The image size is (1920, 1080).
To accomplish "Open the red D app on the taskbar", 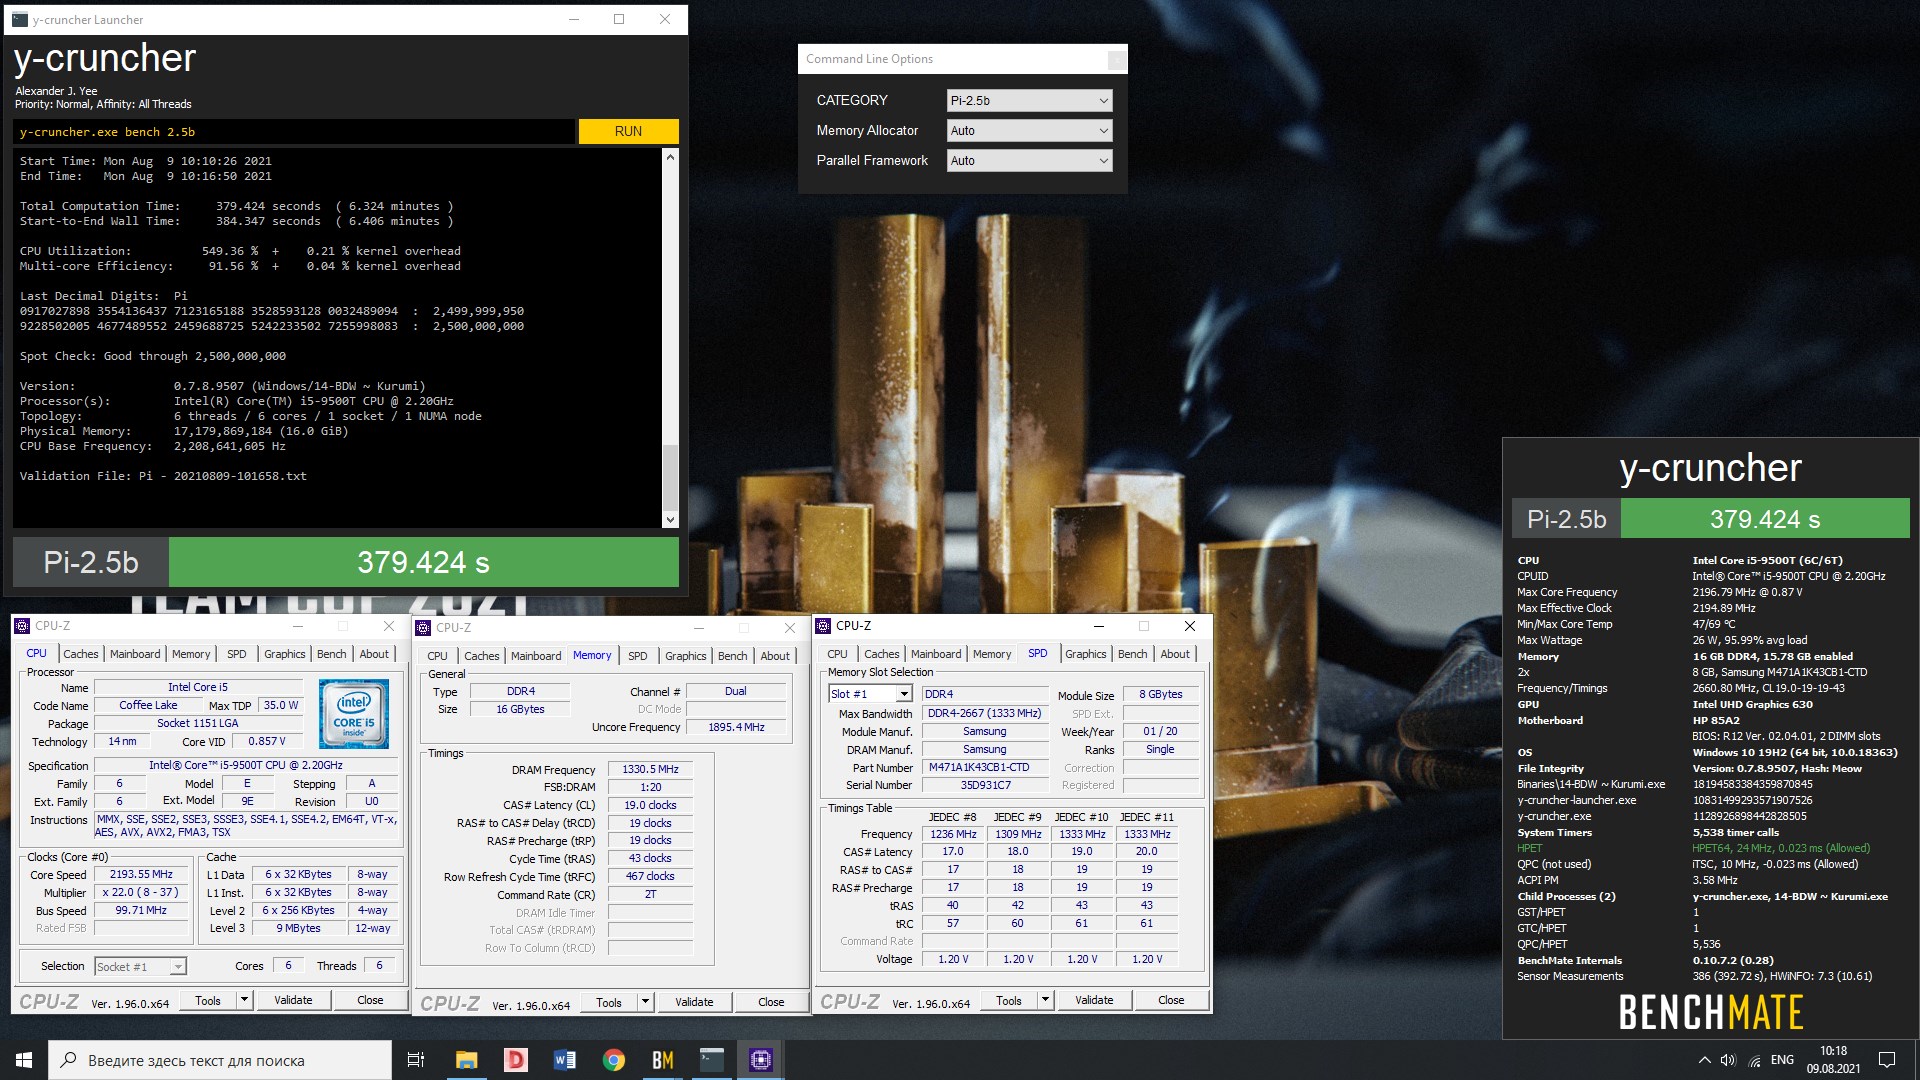I will point(515,1060).
